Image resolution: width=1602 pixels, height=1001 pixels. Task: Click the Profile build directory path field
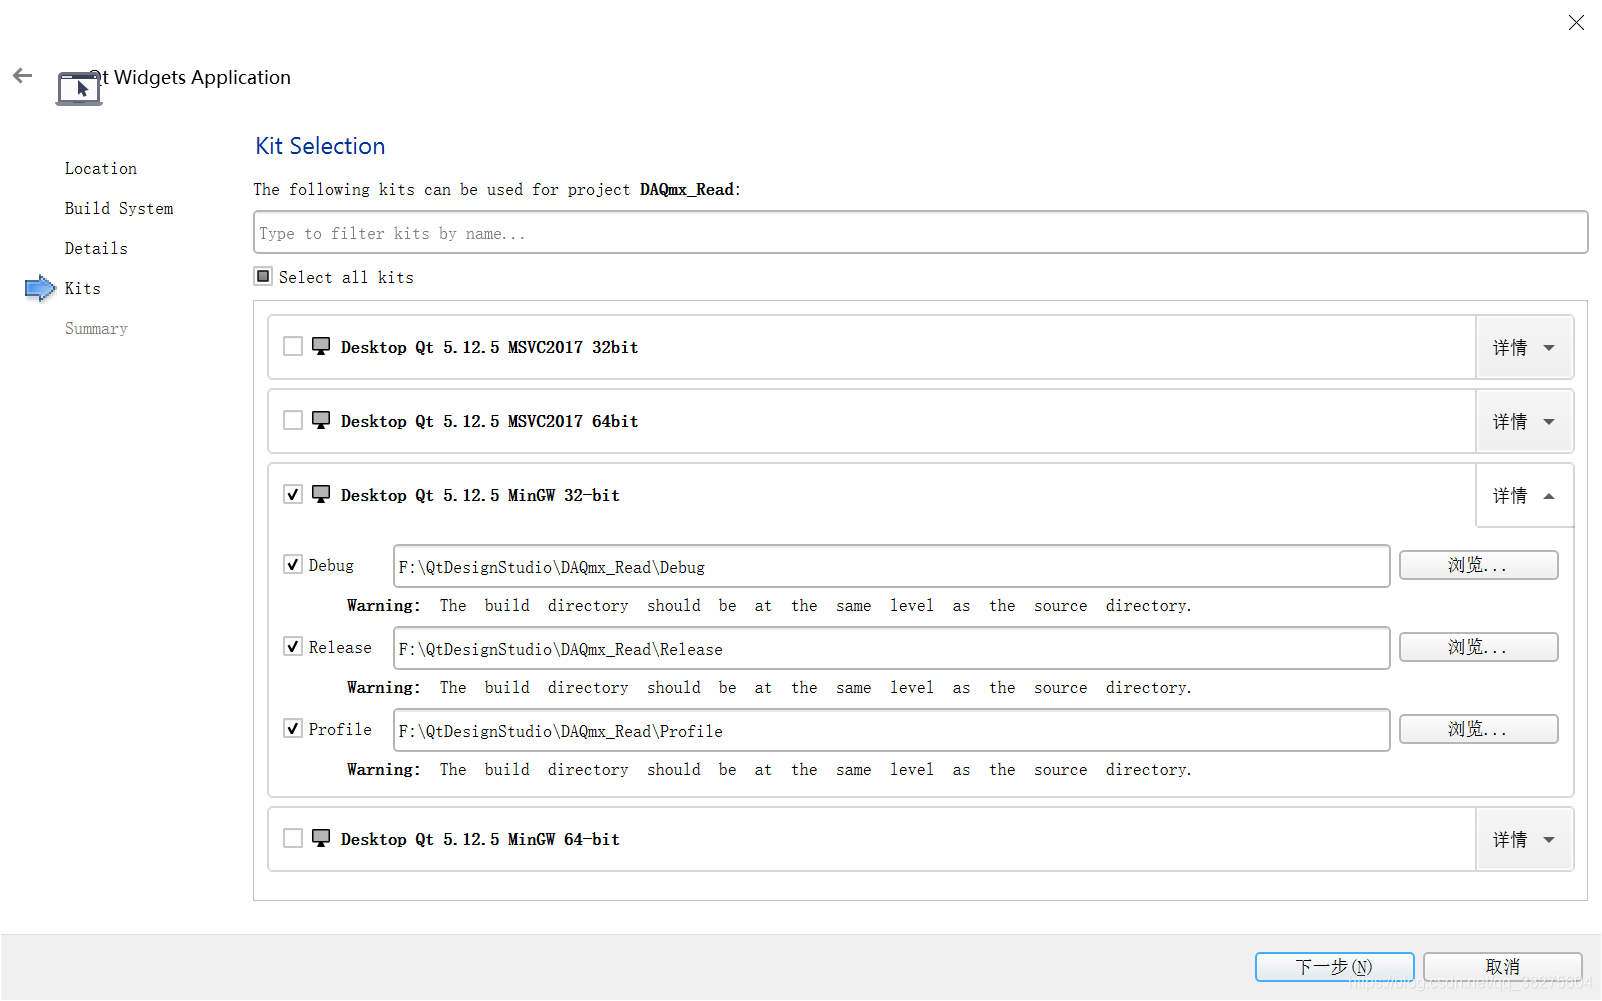point(891,730)
